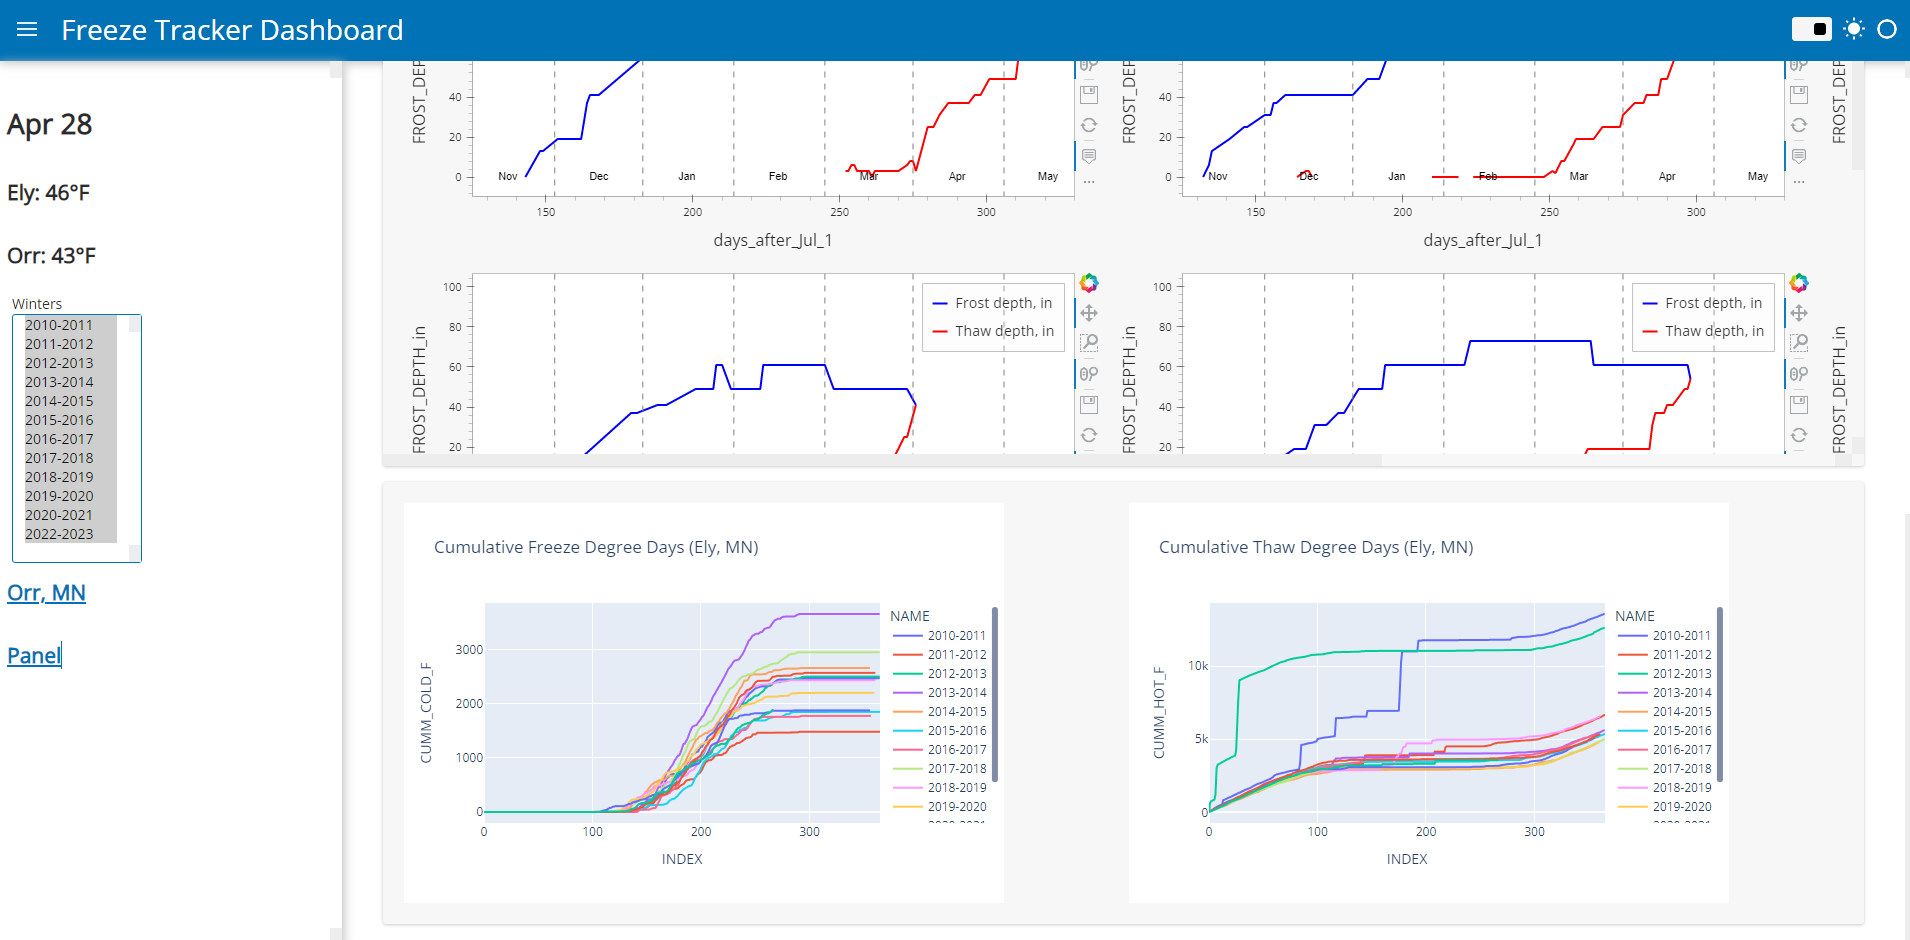1910x940 pixels.
Task: Click Reset tool on lower-left legend plot
Action: 1089,435
